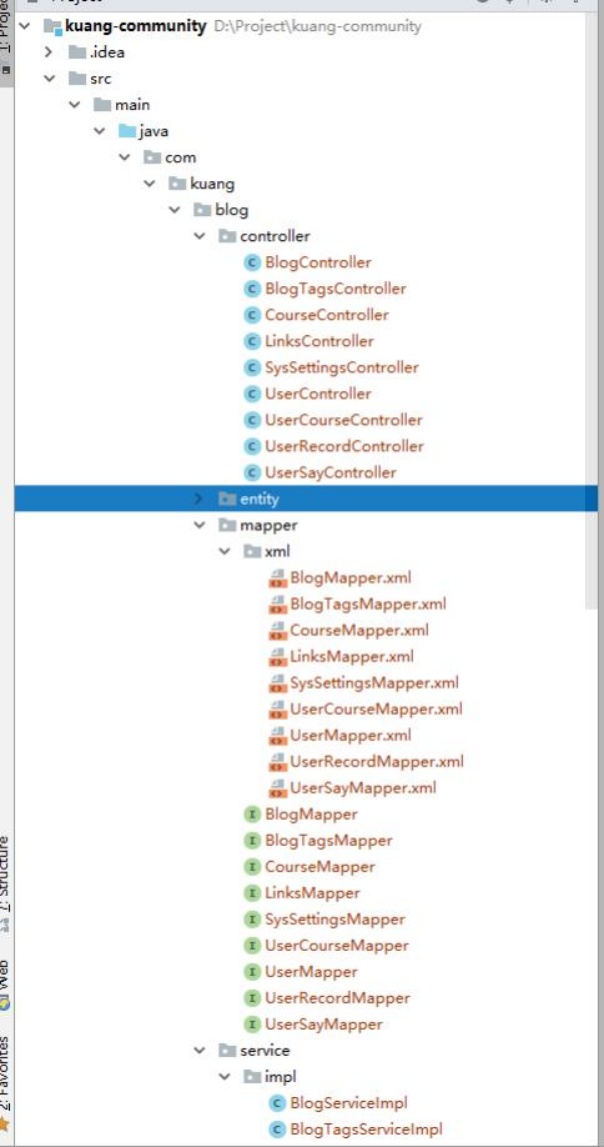Image resolution: width=604 pixels, height=1147 pixels.
Task: Collapse the impl package
Action: (224, 1077)
